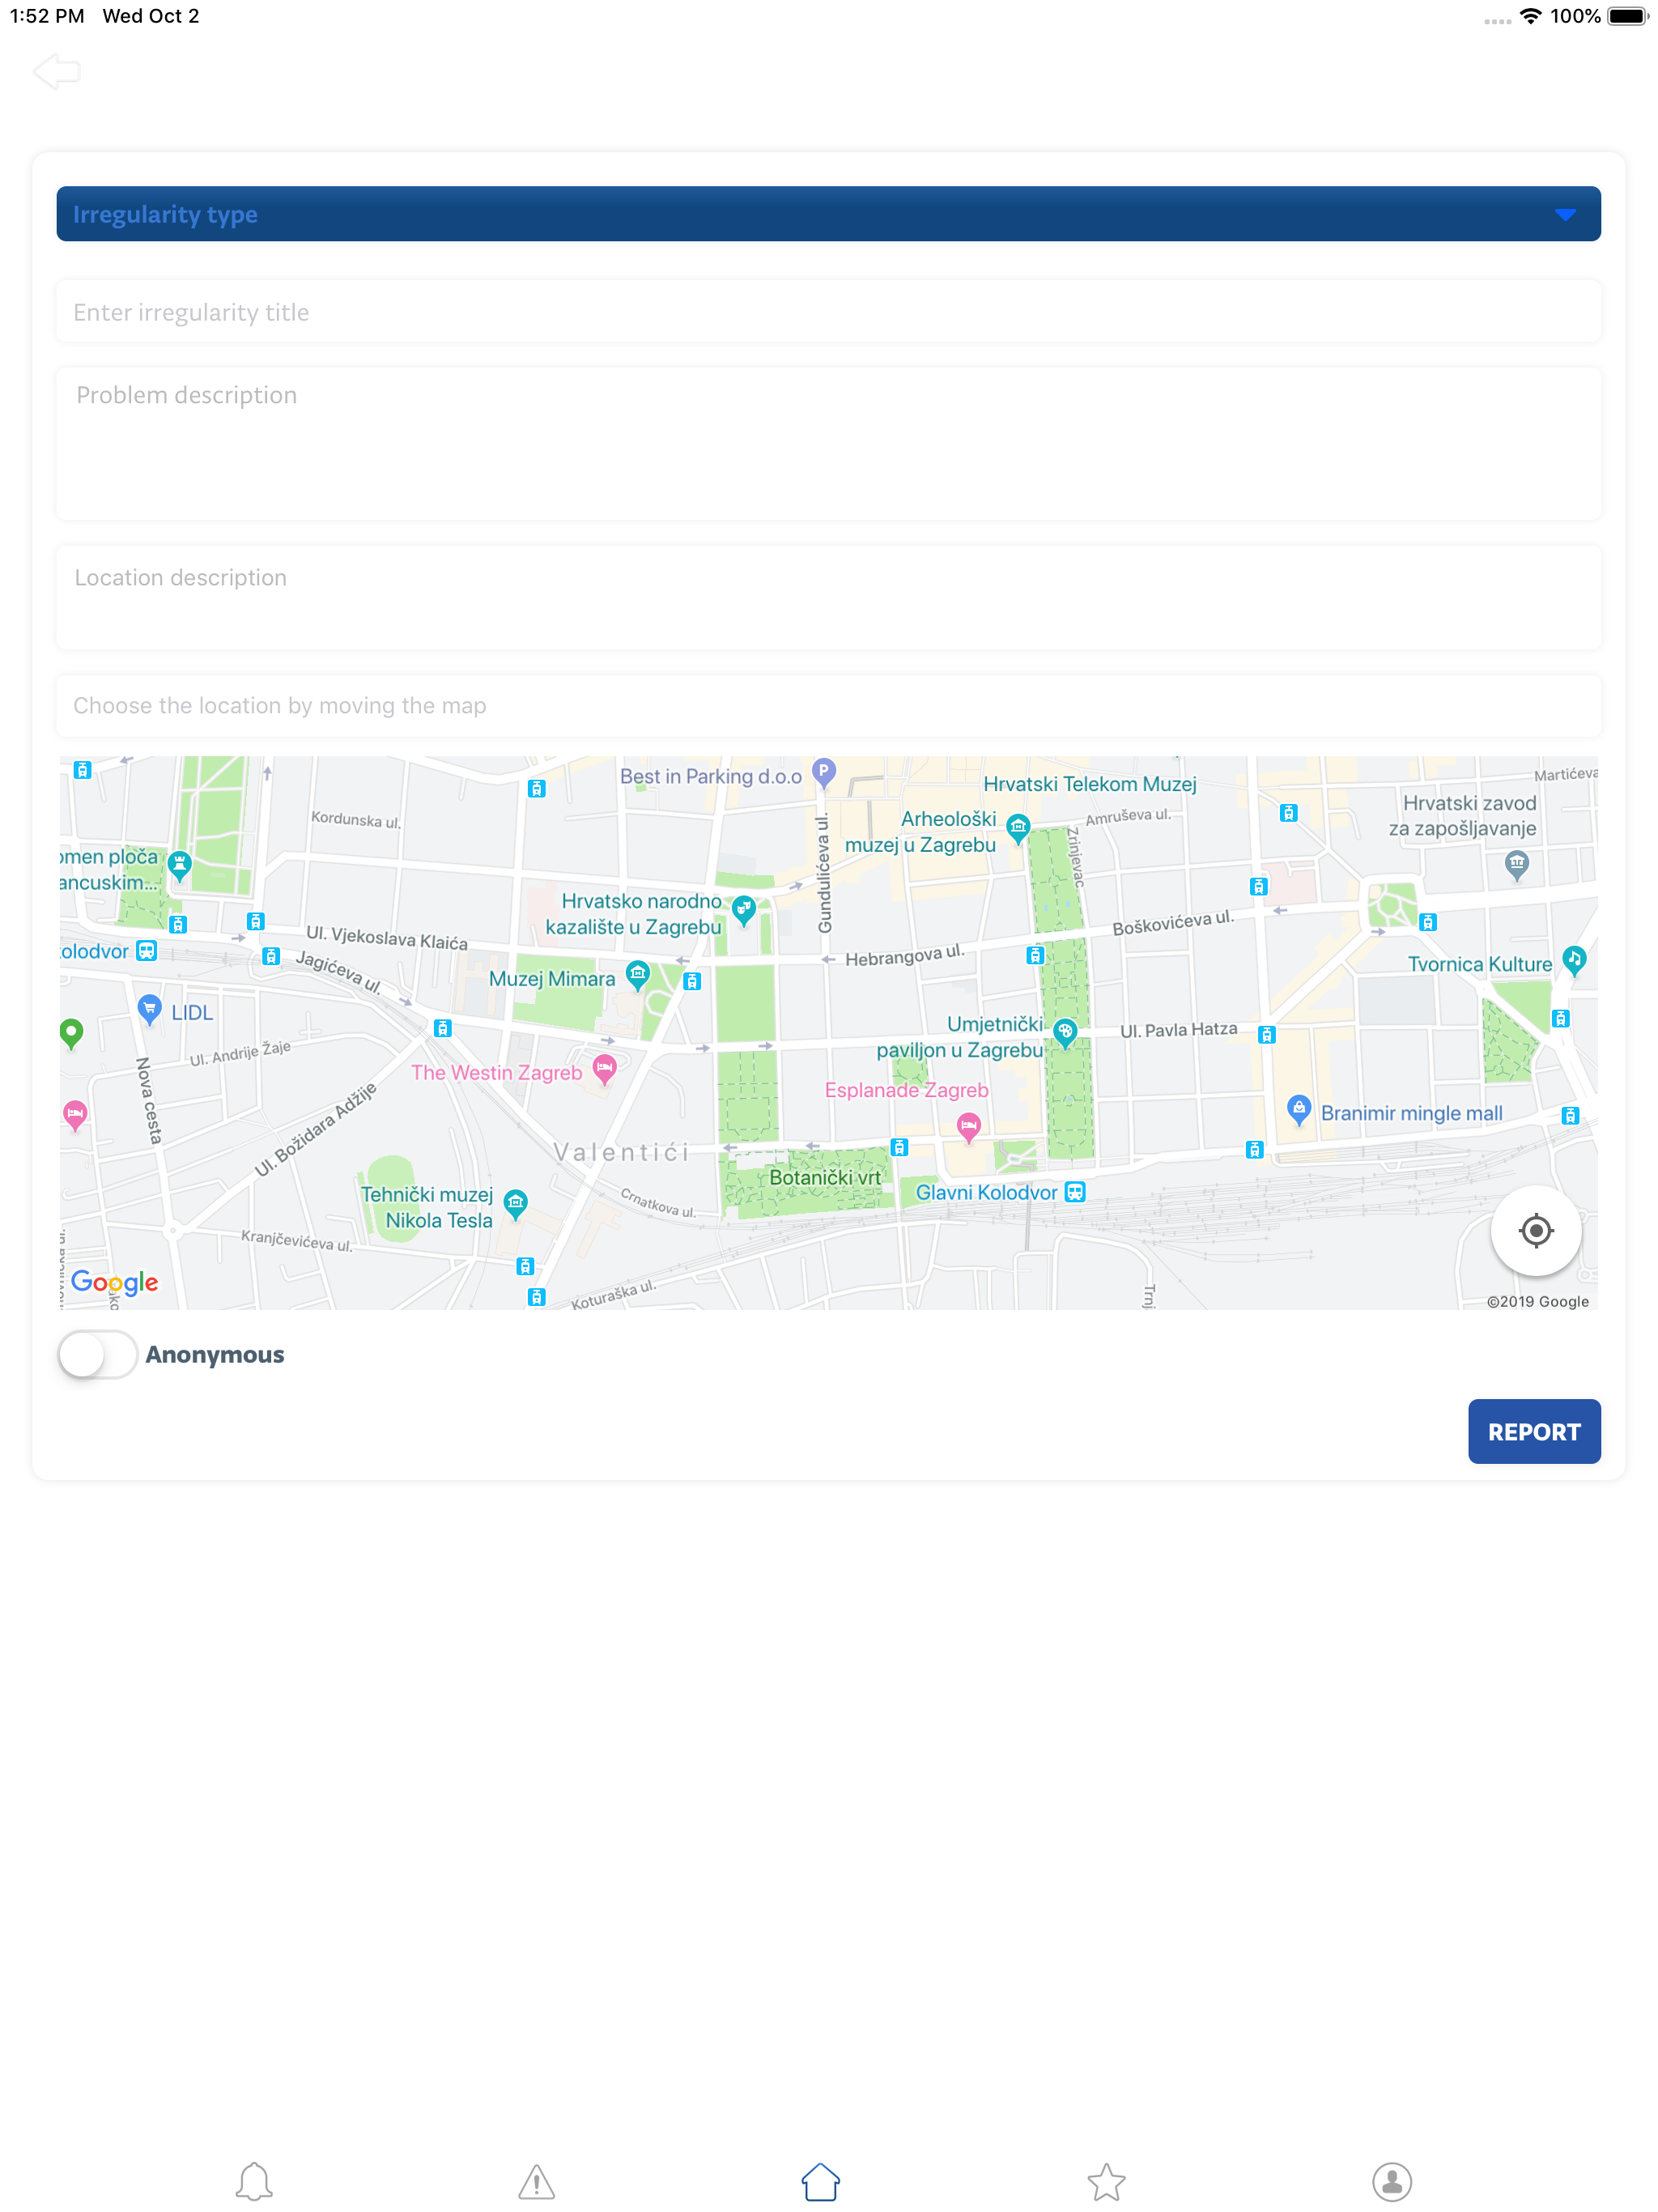Tap the Glavni Kolodvor train station marker
Screen dimensions: 1658x2212
(1075, 1191)
